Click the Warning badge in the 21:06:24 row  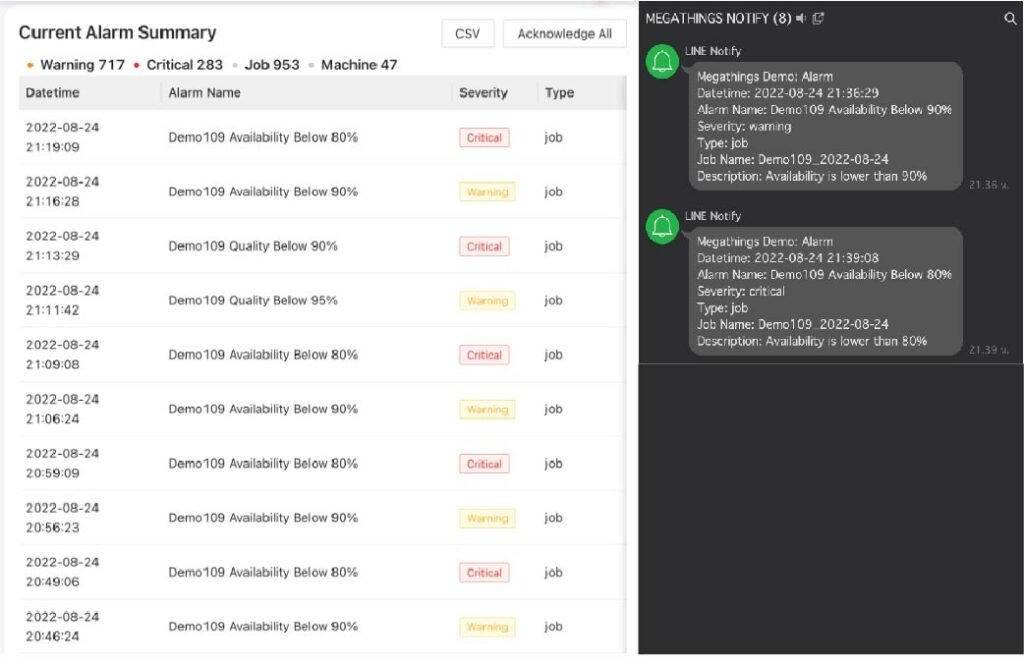pyautogui.click(x=487, y=410)
